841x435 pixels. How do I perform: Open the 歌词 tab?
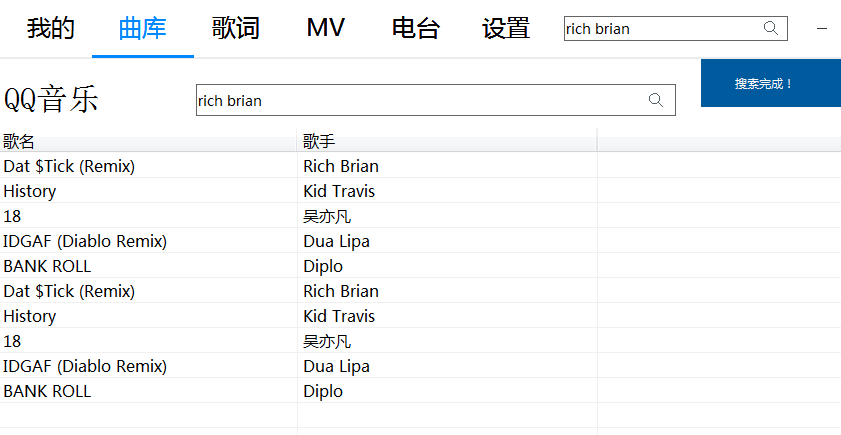tap(235, 28)
